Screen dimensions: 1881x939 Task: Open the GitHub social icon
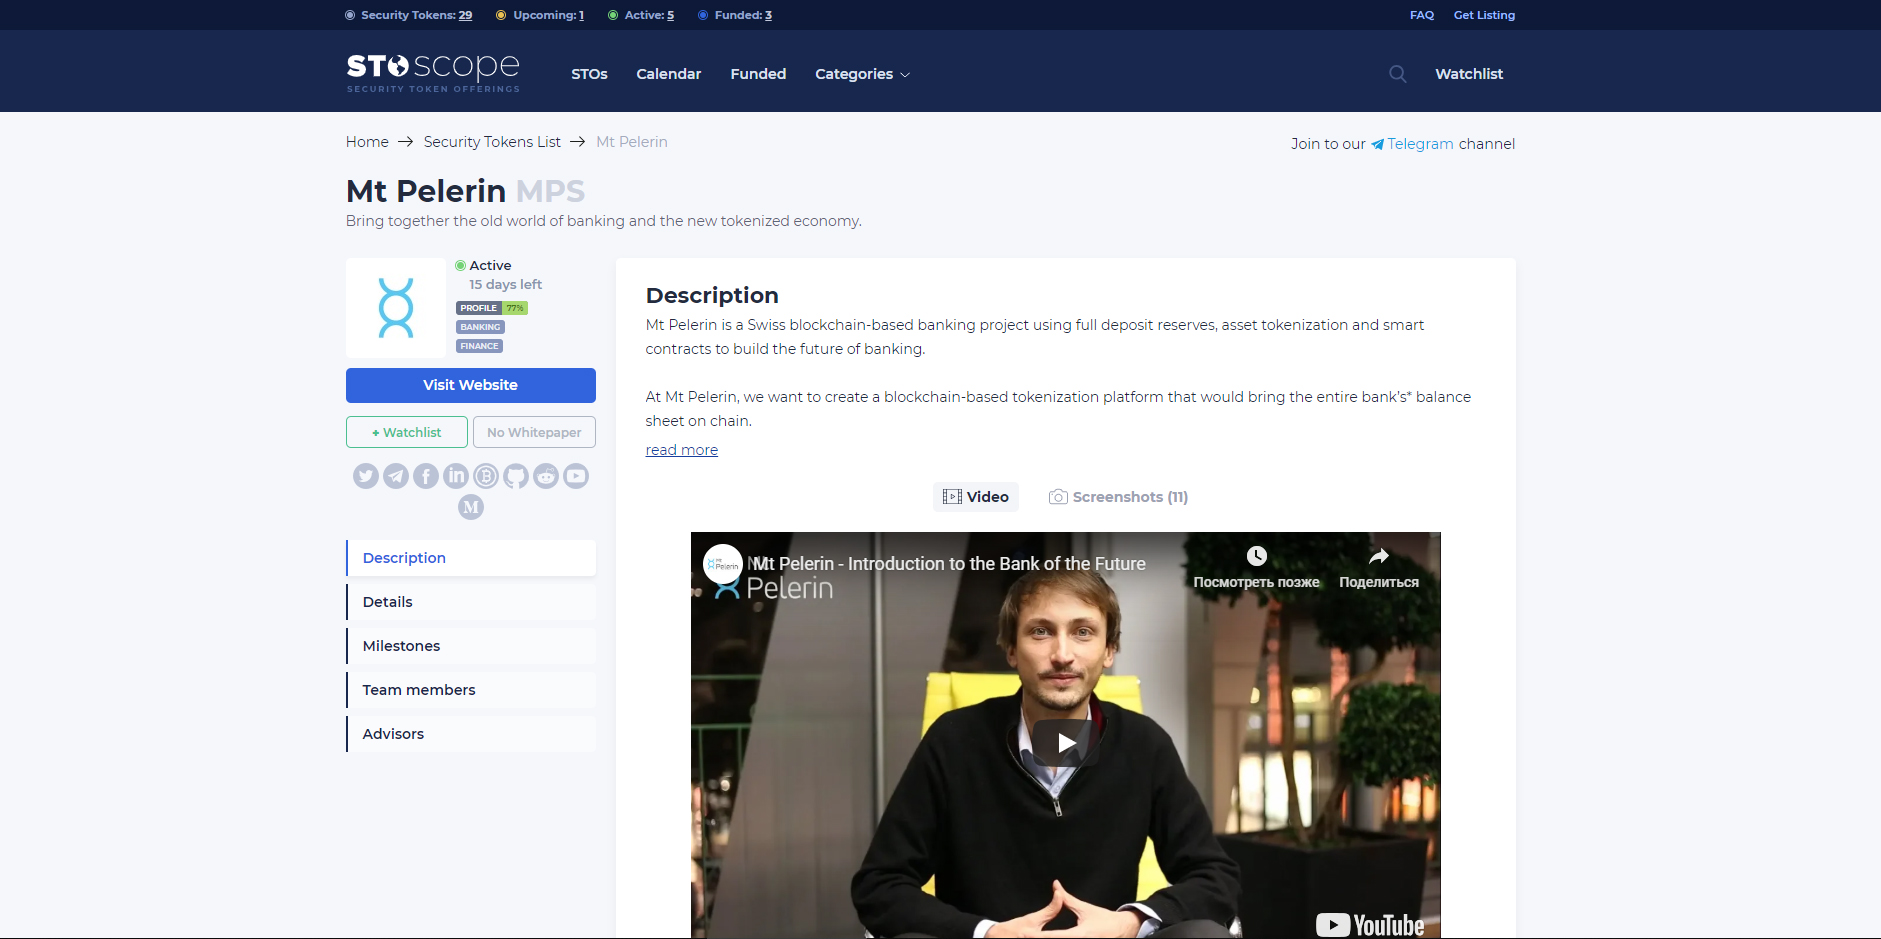point(516,476)
